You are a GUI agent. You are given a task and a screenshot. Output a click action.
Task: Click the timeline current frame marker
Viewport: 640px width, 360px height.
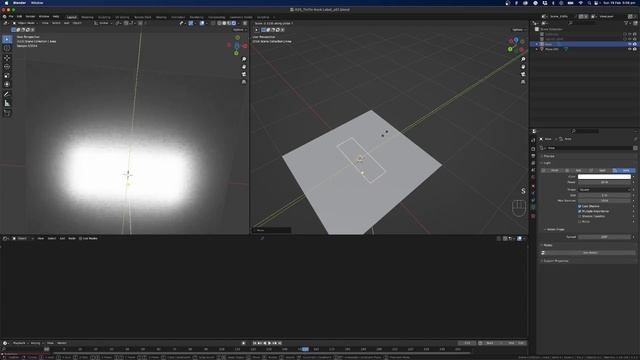tap(305, 349)
